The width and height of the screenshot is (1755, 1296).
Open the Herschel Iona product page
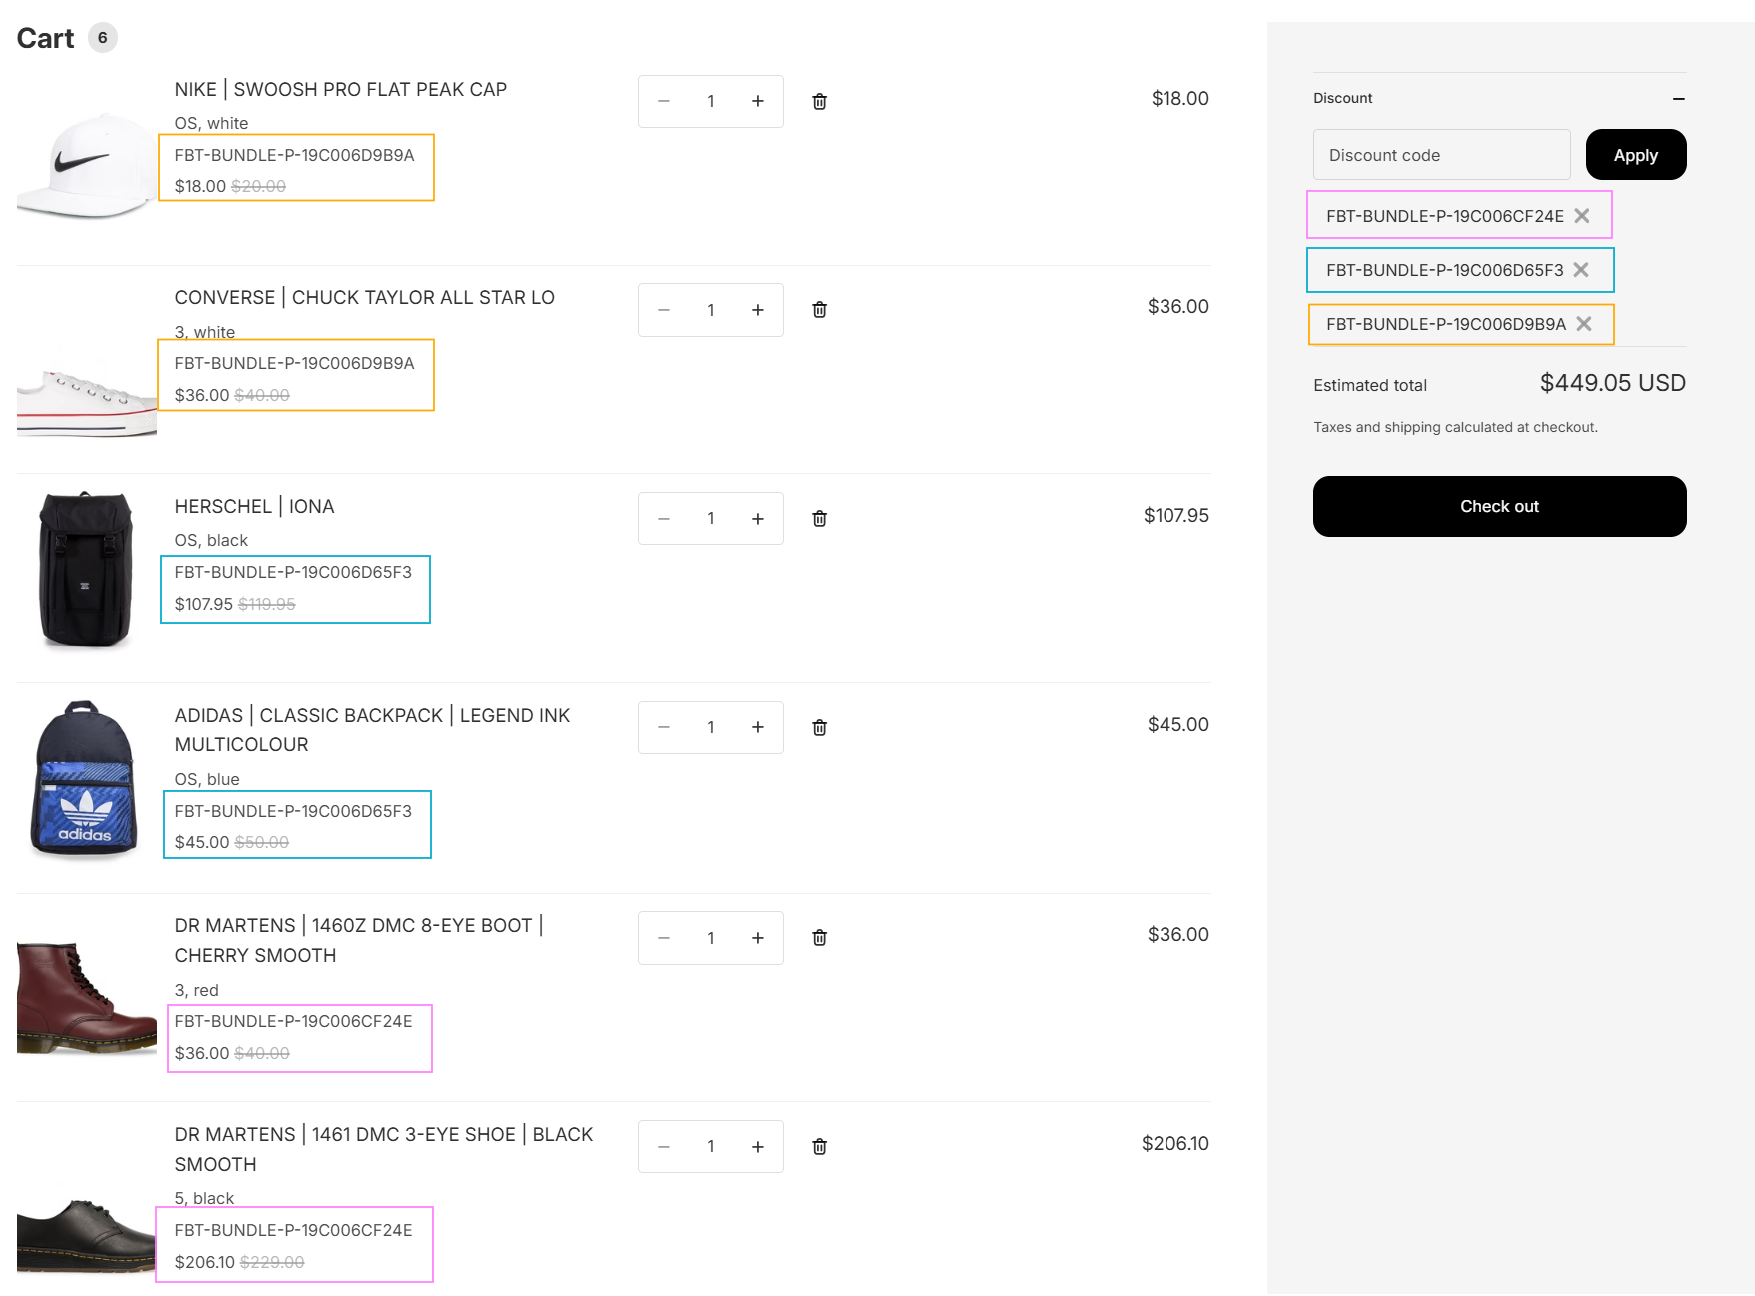click(x=255, y=506)
